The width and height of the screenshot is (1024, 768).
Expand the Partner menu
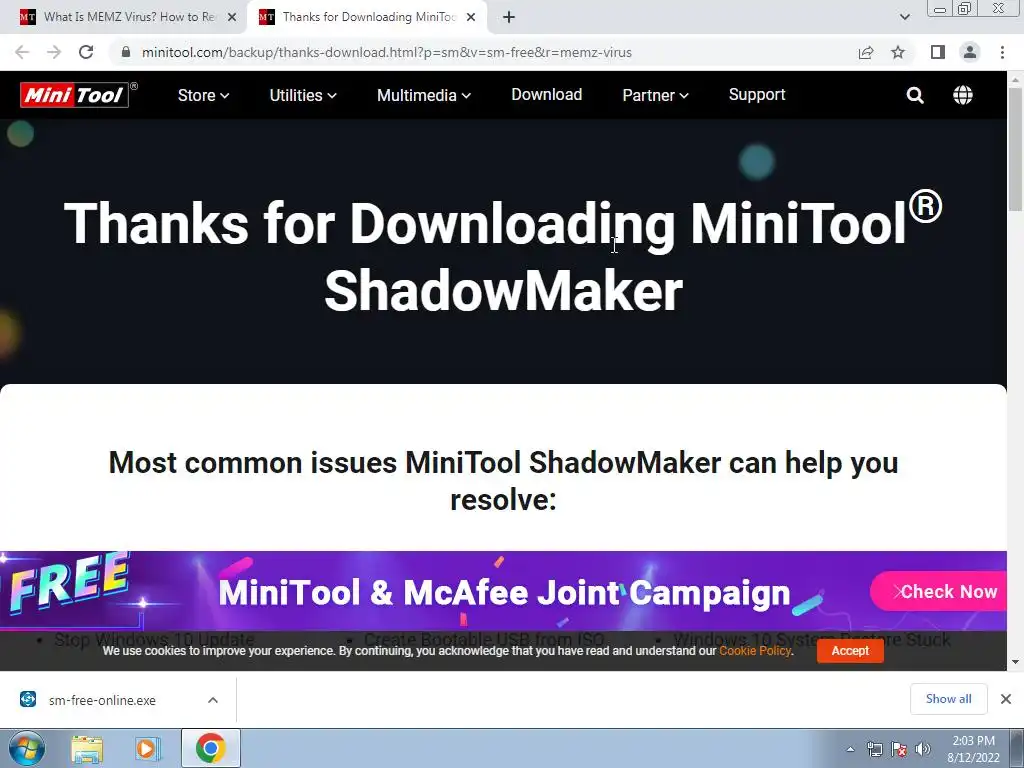[x=655, y=95]
